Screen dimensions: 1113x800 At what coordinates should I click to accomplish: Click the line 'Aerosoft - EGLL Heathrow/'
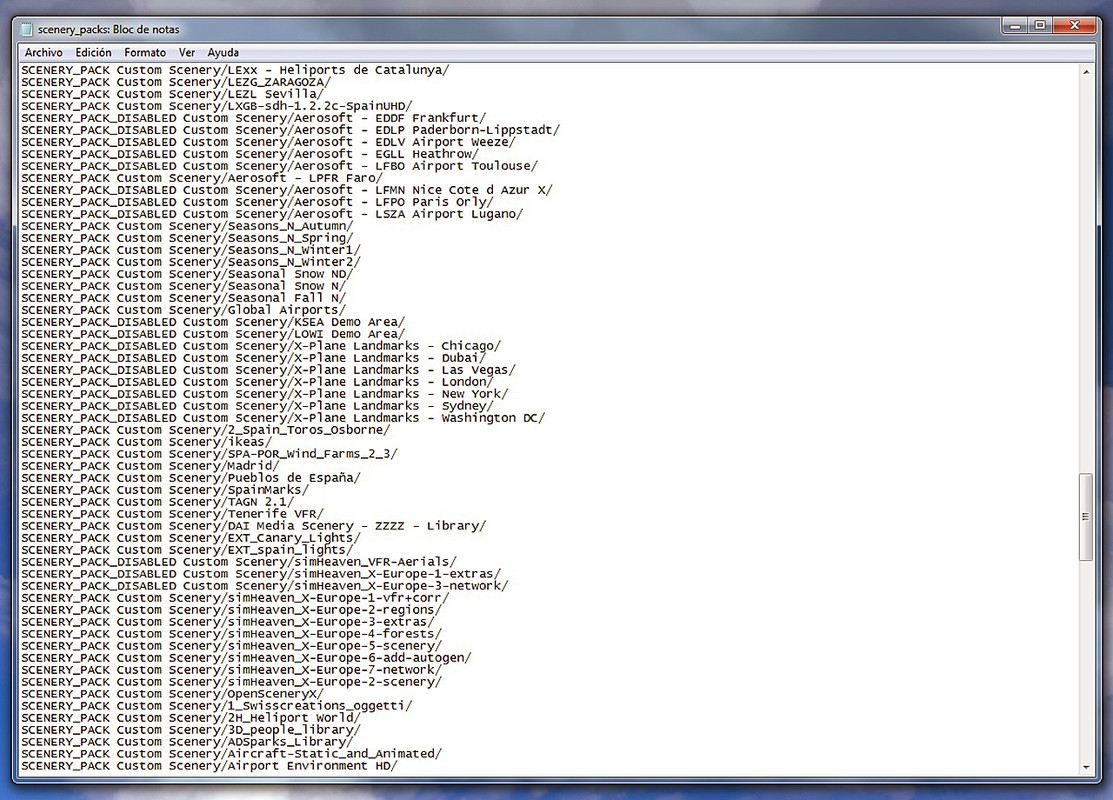click(250, 155)
